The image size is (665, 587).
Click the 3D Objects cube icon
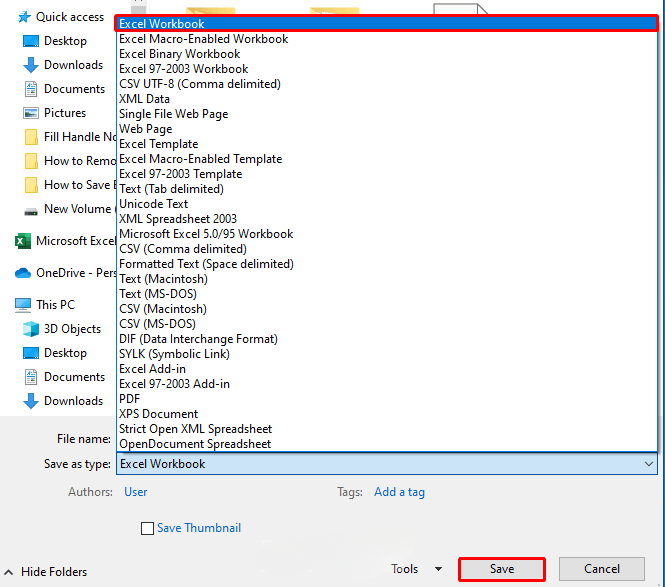coord(31,329)
